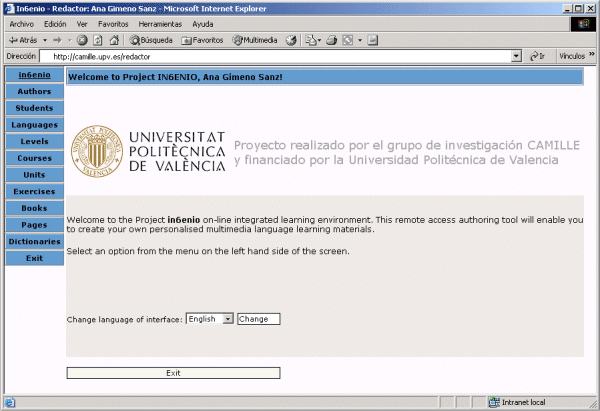Open the Archivo menu
This screenshot has width=600, height=411.
[21, 24]
